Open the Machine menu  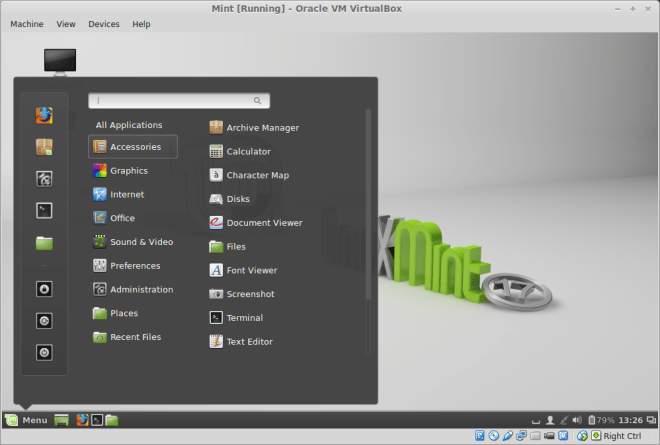(x=27, y=24)
